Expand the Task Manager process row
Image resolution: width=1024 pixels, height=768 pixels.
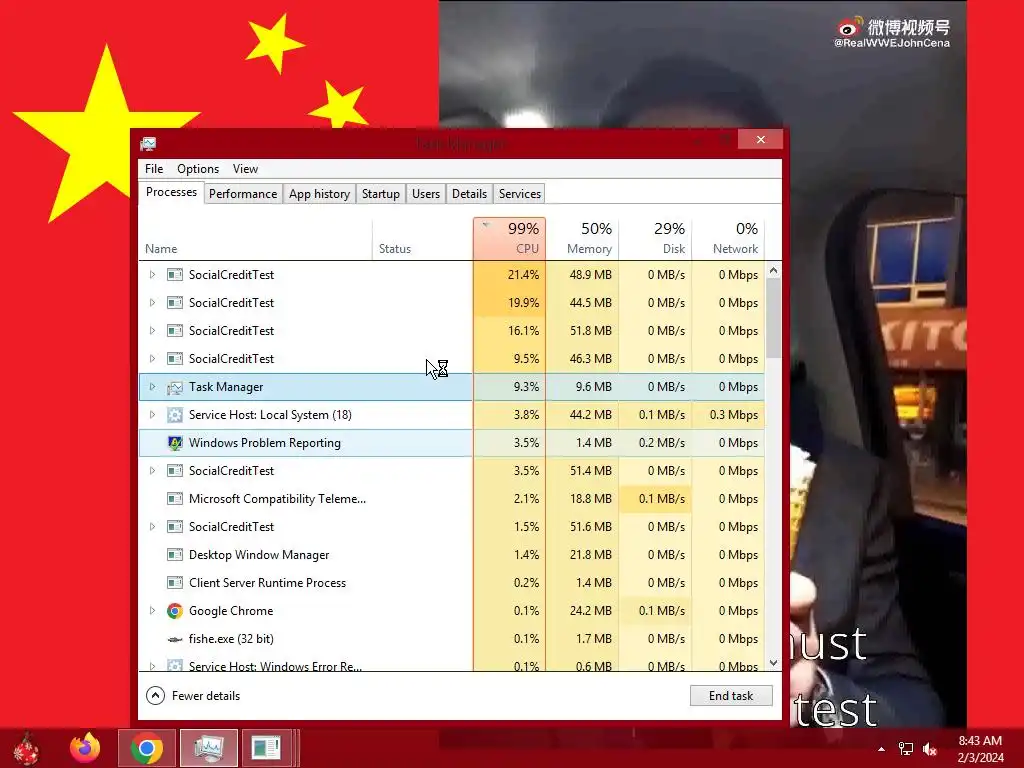pyautogui.click(x=152, y=387)
